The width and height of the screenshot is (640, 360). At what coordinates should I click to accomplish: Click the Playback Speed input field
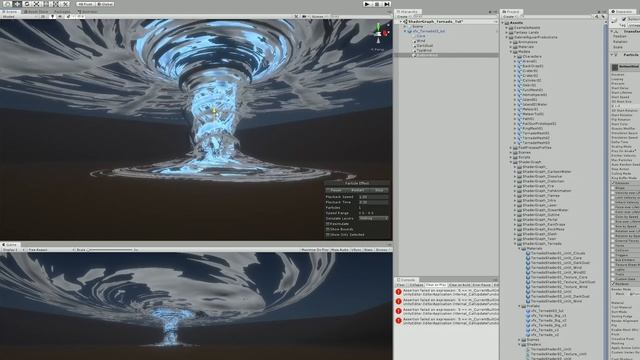click(373, 197)
